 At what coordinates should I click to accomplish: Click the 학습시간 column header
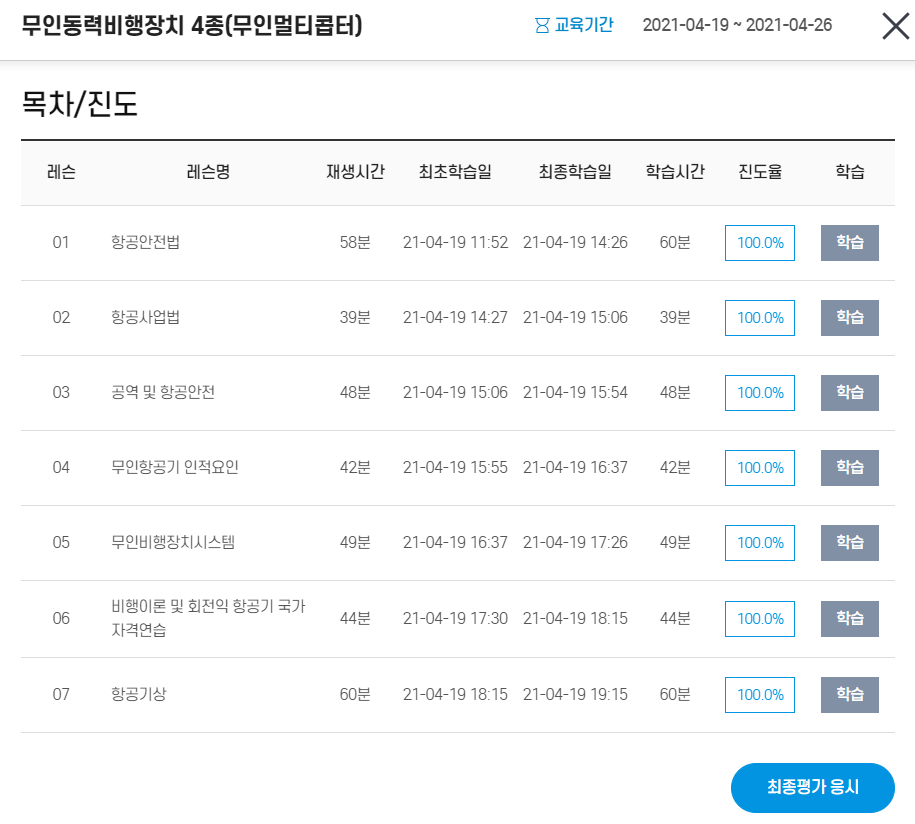point(675,172)
